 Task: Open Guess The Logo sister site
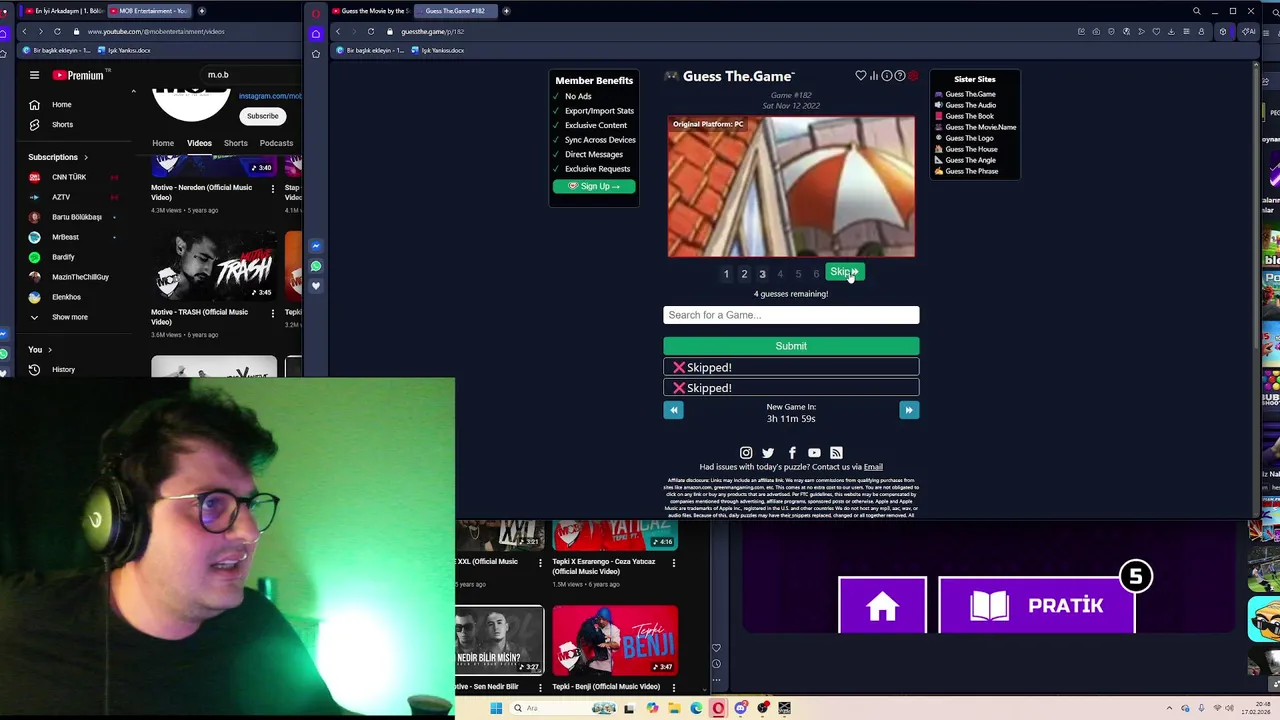tap(969, 138)
